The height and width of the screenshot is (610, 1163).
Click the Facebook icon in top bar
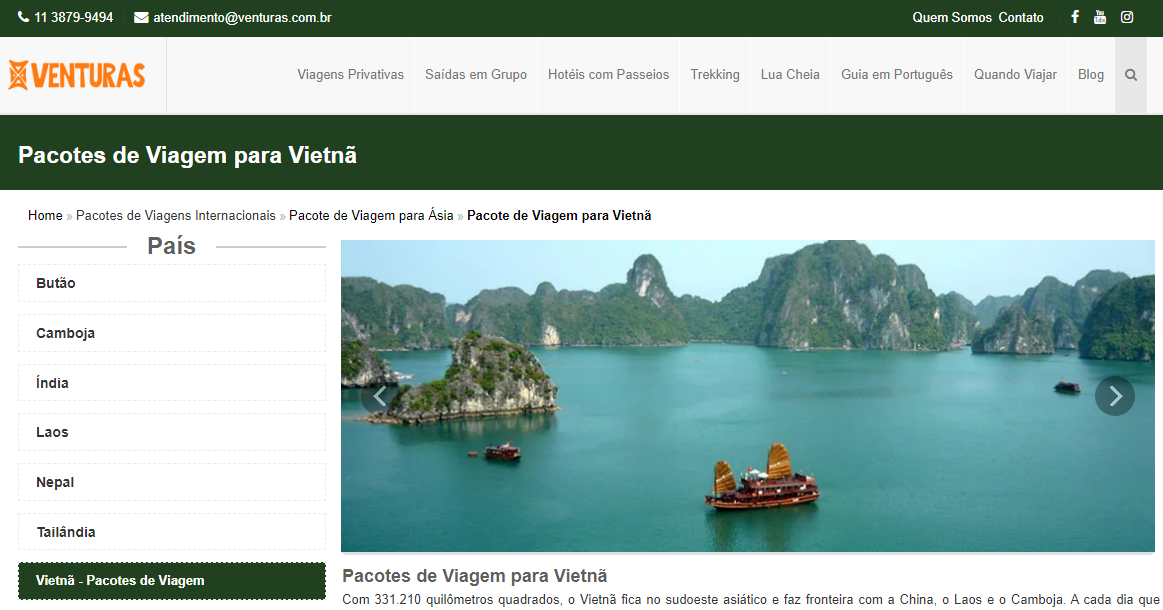(x=1075, y=17)
